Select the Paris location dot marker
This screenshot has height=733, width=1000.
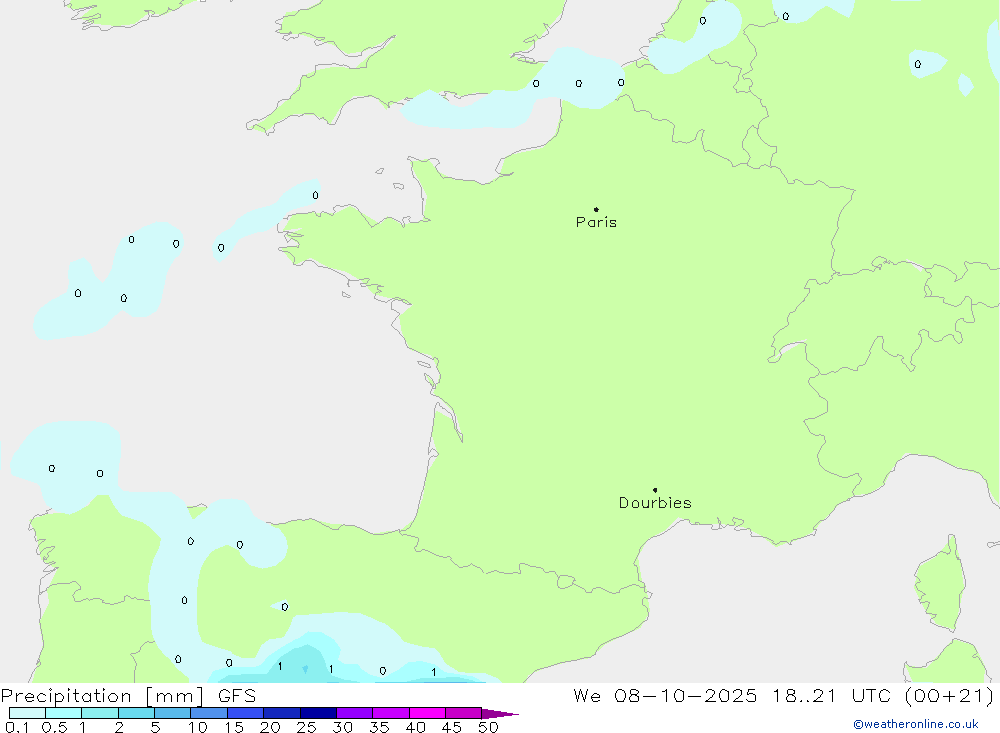pyautogui.click(x=596, y=209)
